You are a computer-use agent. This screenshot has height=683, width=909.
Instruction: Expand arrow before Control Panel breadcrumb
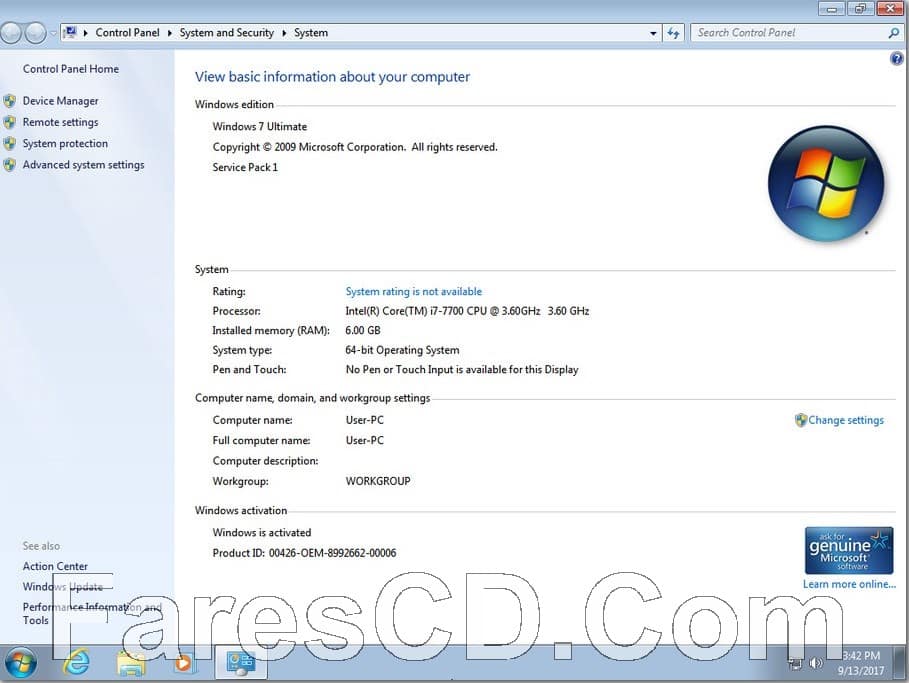tap(85, 33)
